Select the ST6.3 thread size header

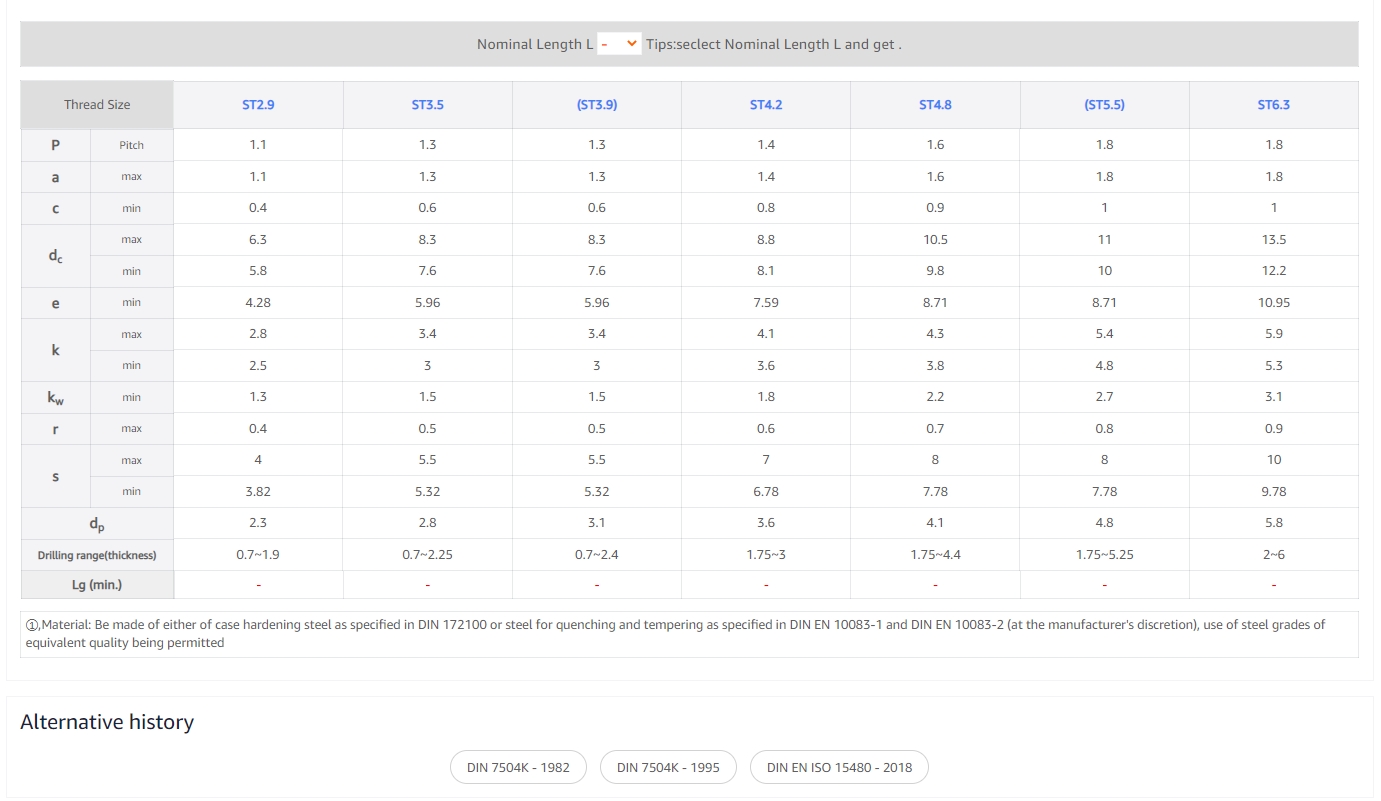tap(1273, 105)
